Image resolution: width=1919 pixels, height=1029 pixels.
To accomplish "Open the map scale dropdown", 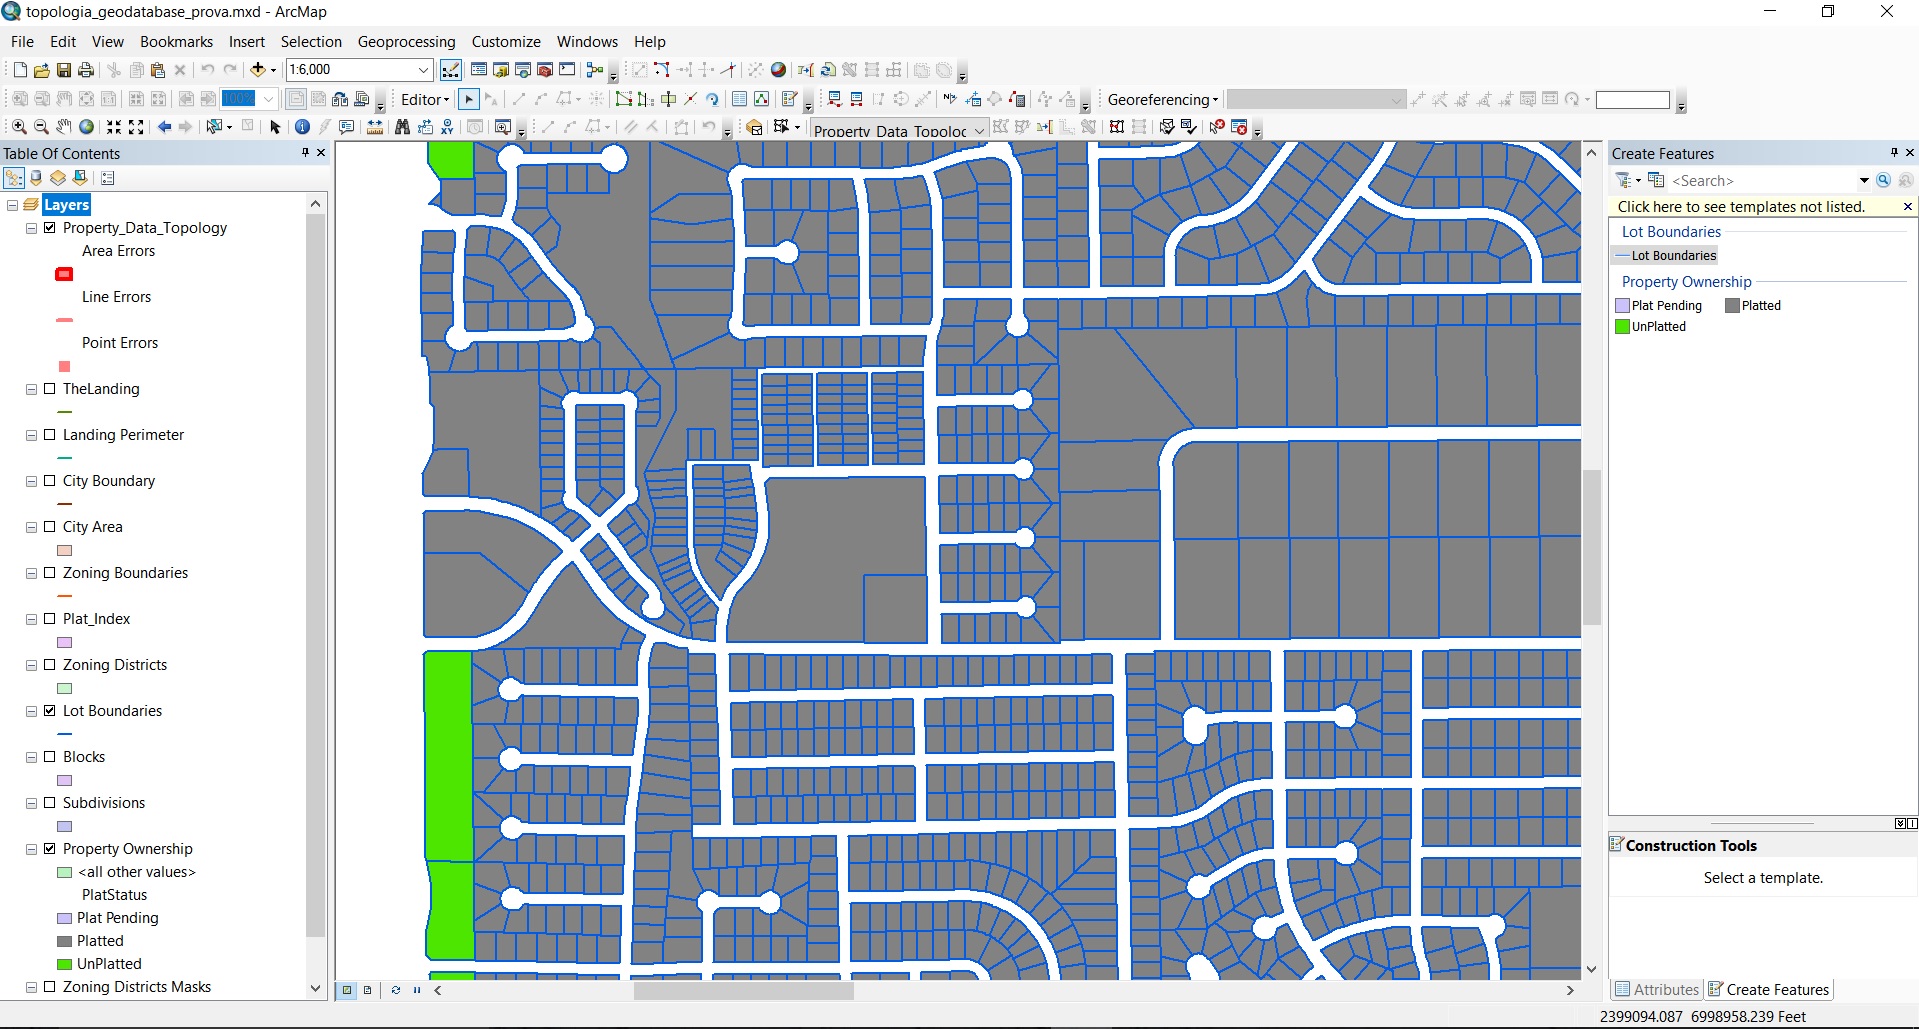I will pos(424,70).
